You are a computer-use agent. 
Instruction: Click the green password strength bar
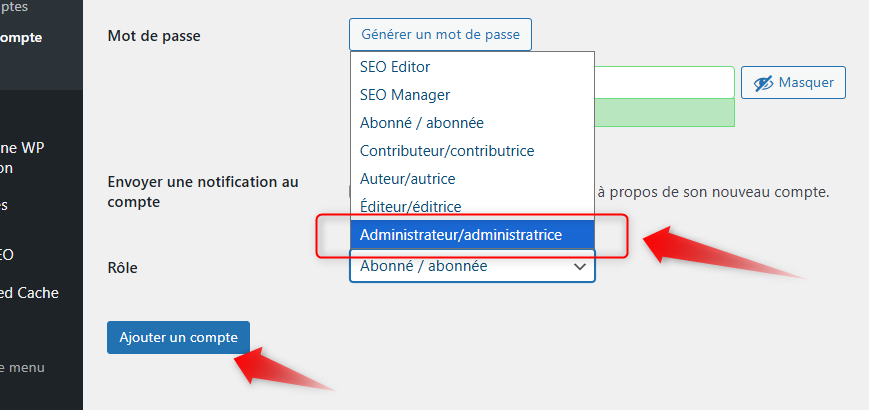664,113
